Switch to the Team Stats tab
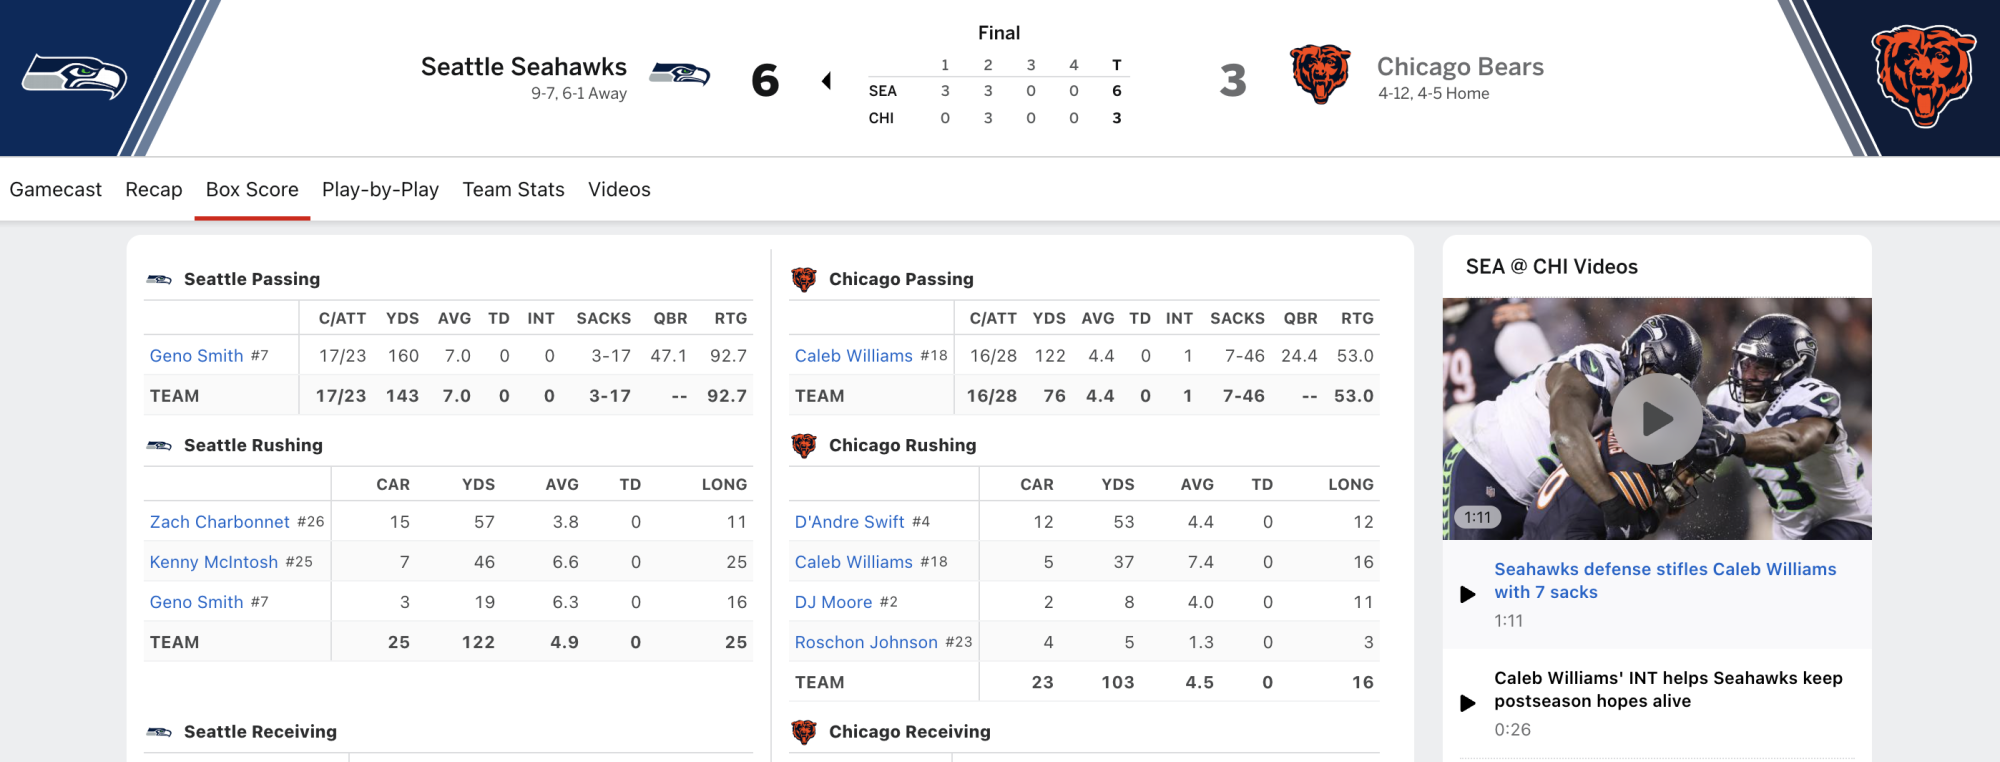The height and width of the screenshot is (762, 2000). click(513, 189)
